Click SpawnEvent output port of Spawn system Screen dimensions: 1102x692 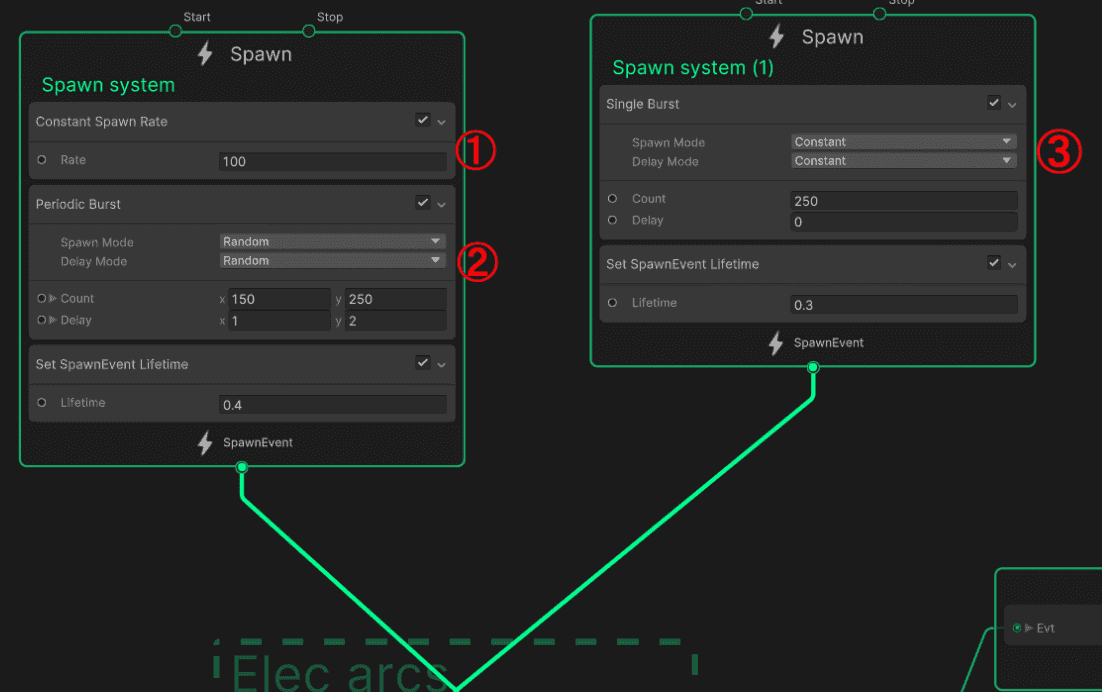pos(241,467)
